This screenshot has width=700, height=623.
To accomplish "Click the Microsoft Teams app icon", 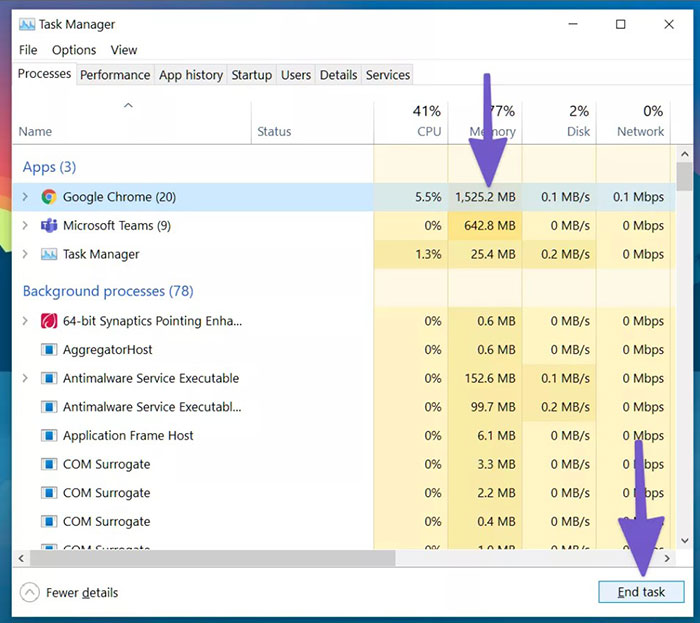I will 49,226.
